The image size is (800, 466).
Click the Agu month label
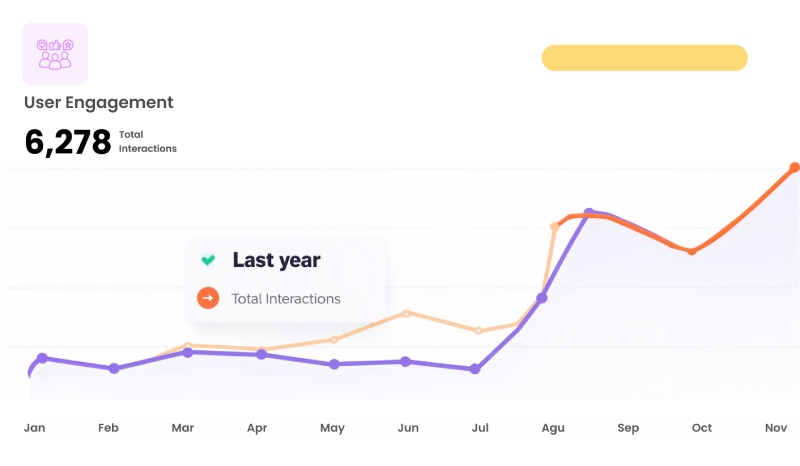pyautogui.click(x=553, y=428)
